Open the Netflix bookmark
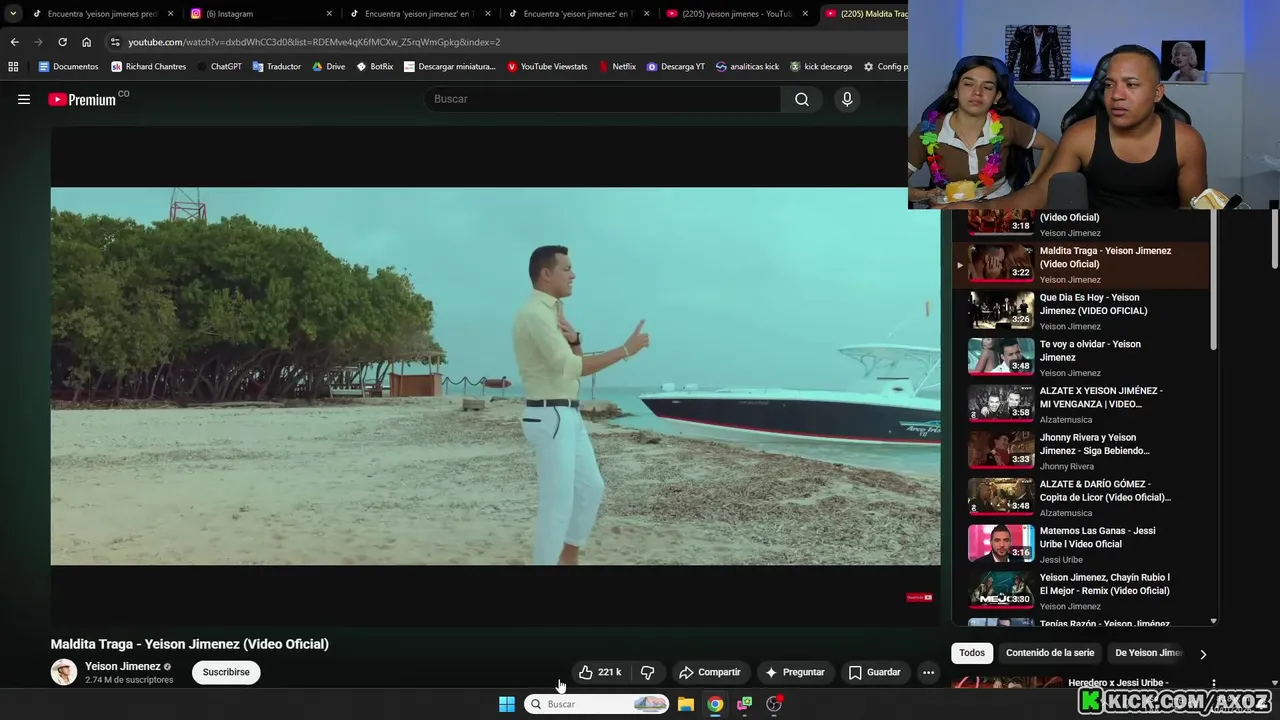The image size is (1280, 720). click(617, 67)
